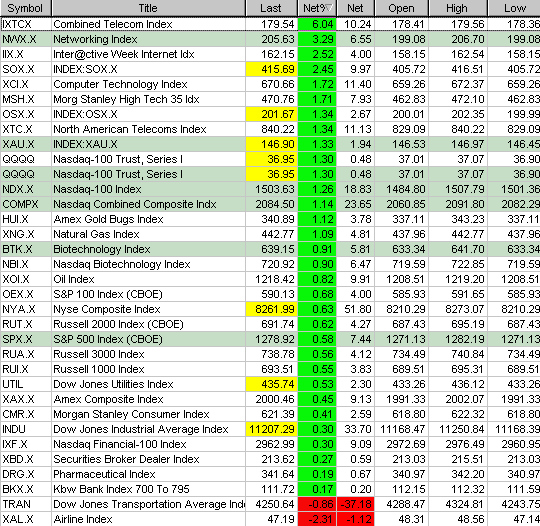Sort by the Net% column header
Image resolution: width=540 pixels, height=526 pixels.
click(x=317, y=8)
